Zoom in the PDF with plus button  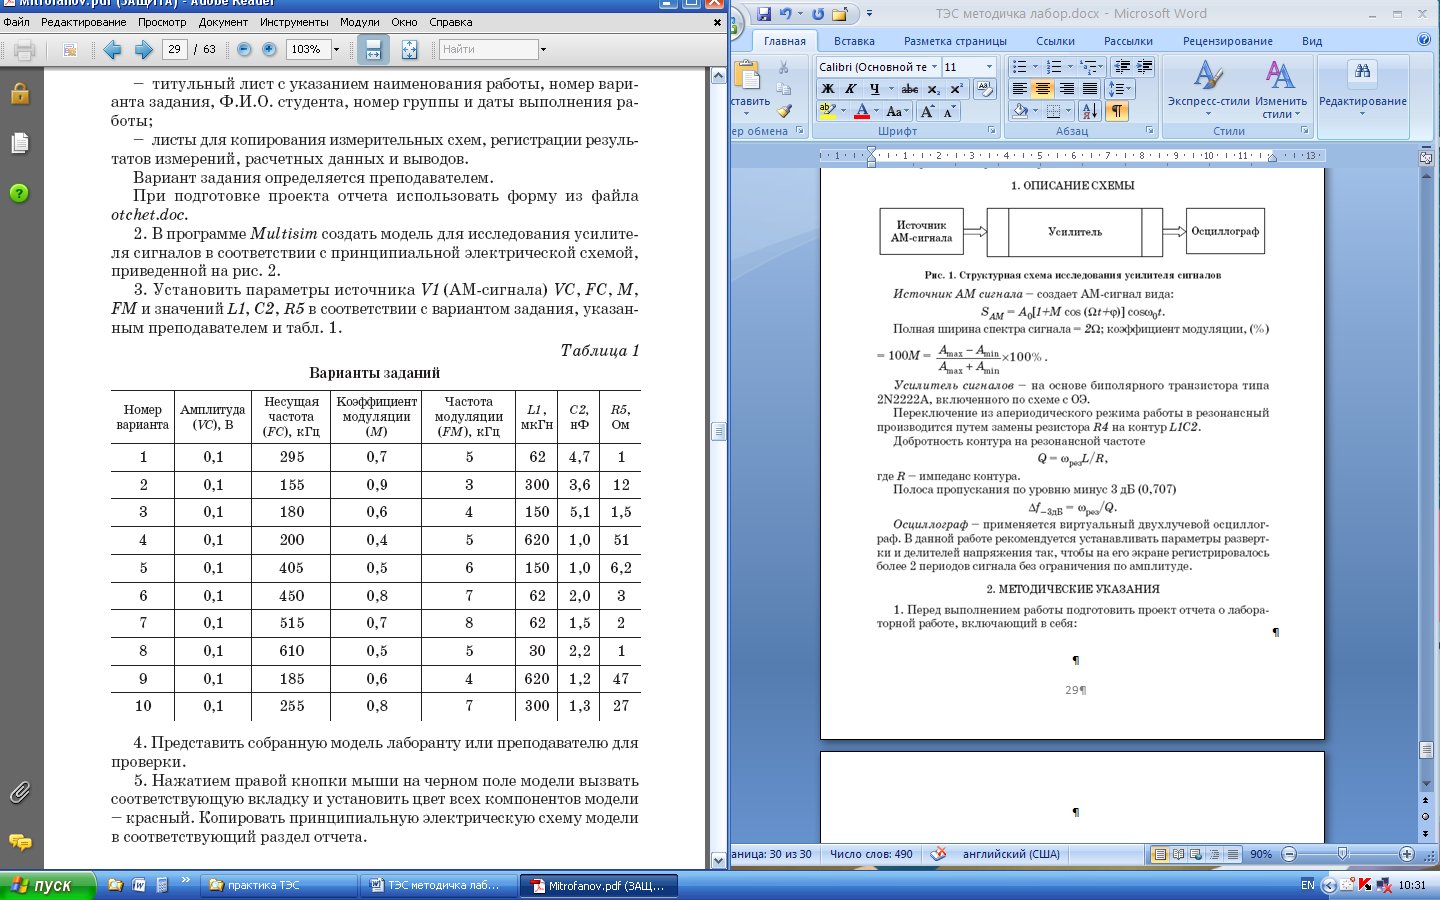[x=269, y=49]
